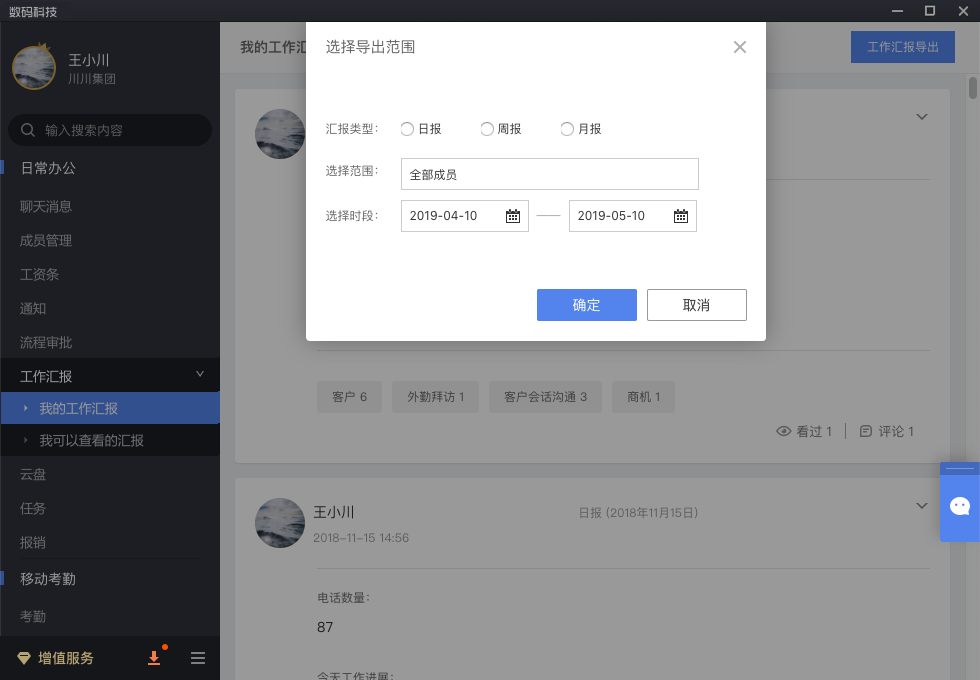Click the 增值服务 diamond icon
The height and width of the screenshot is (680, 980).
[24, 658]
